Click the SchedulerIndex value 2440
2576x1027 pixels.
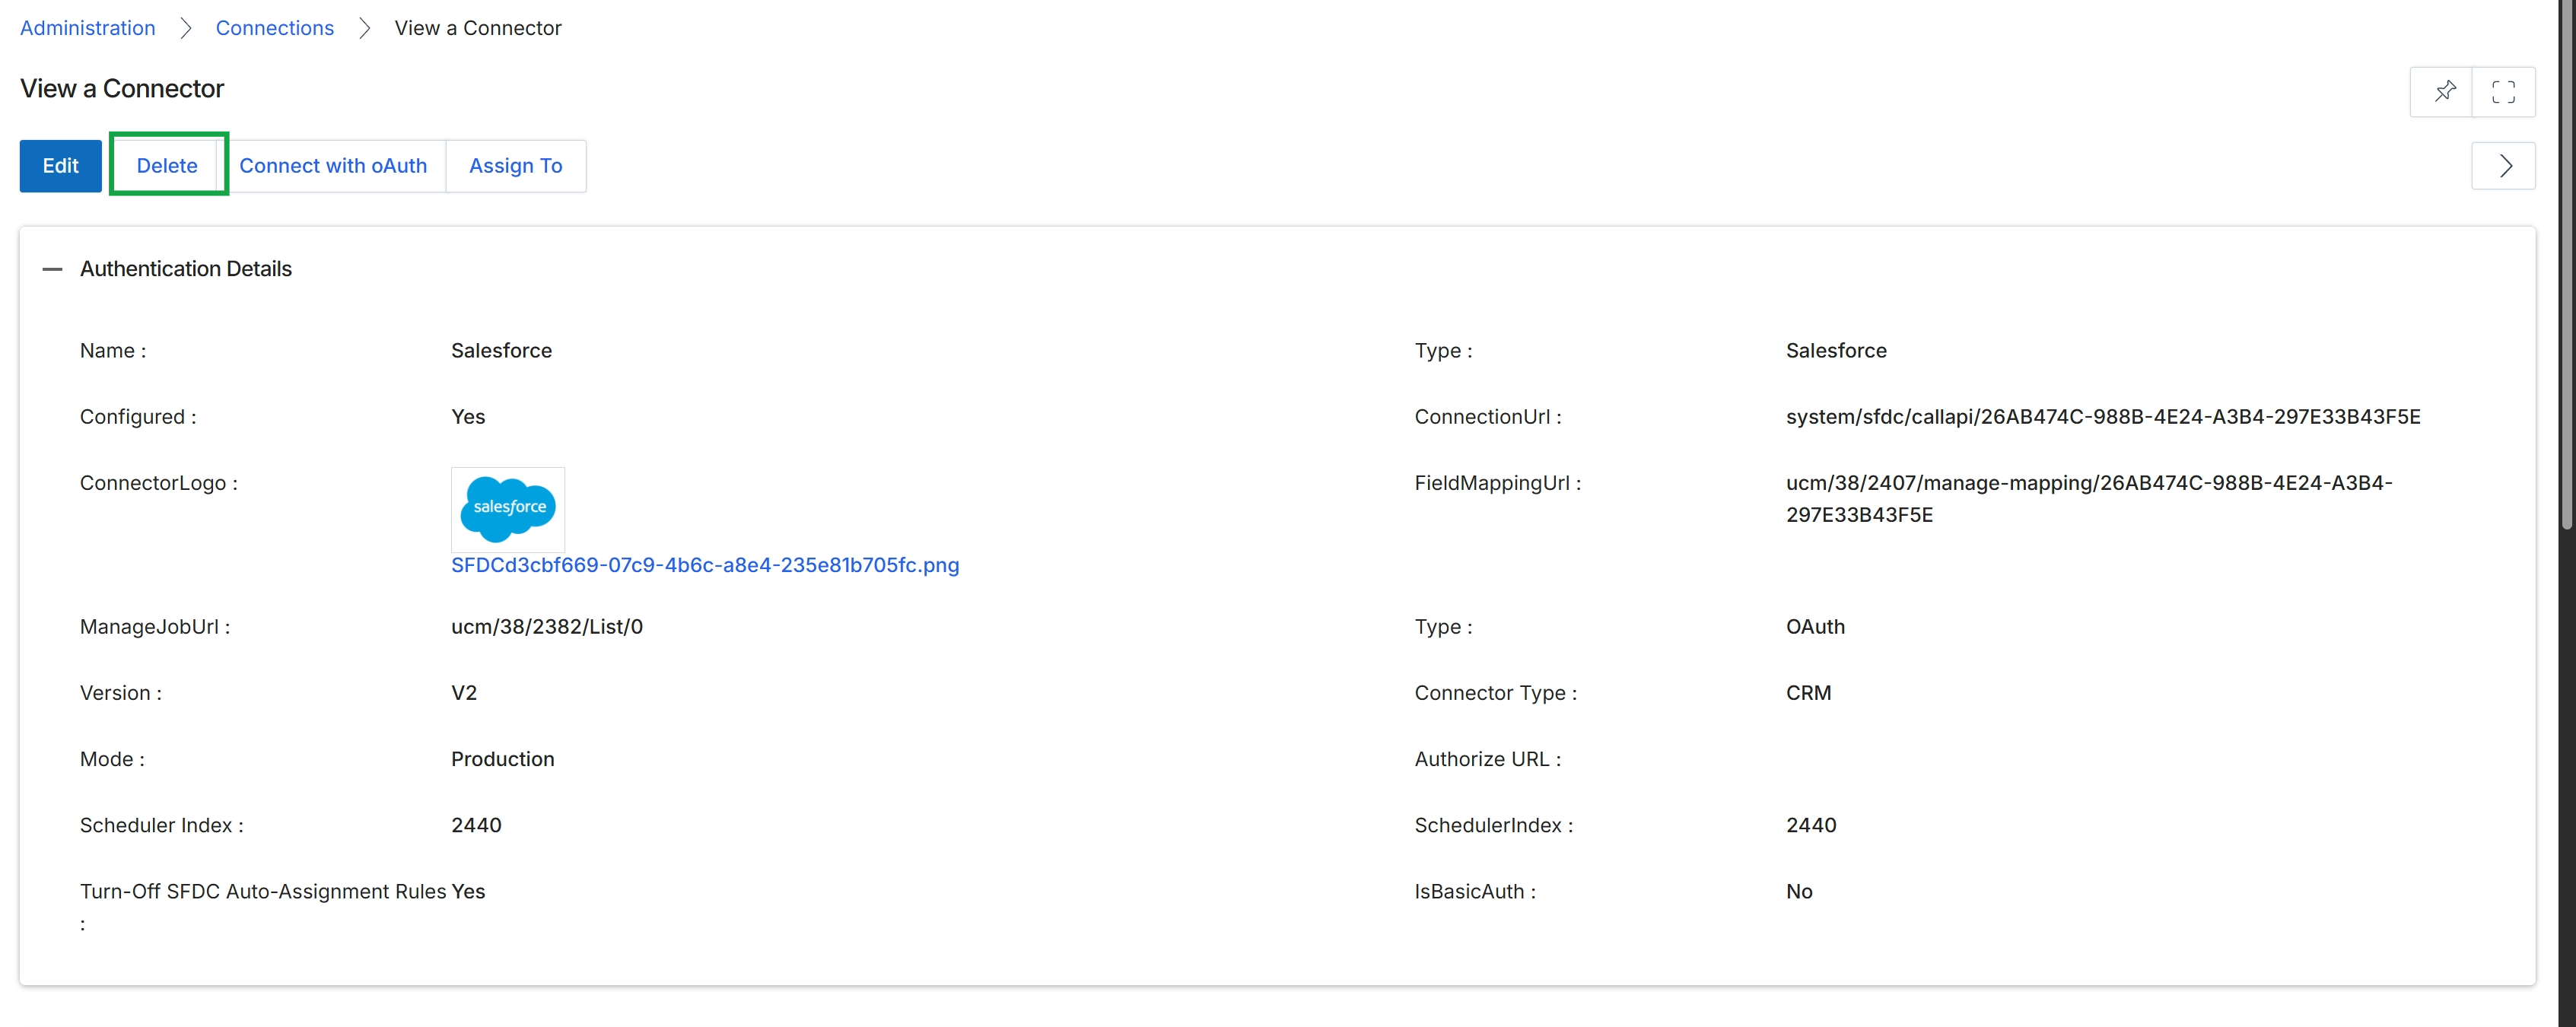click(1811, 826)
